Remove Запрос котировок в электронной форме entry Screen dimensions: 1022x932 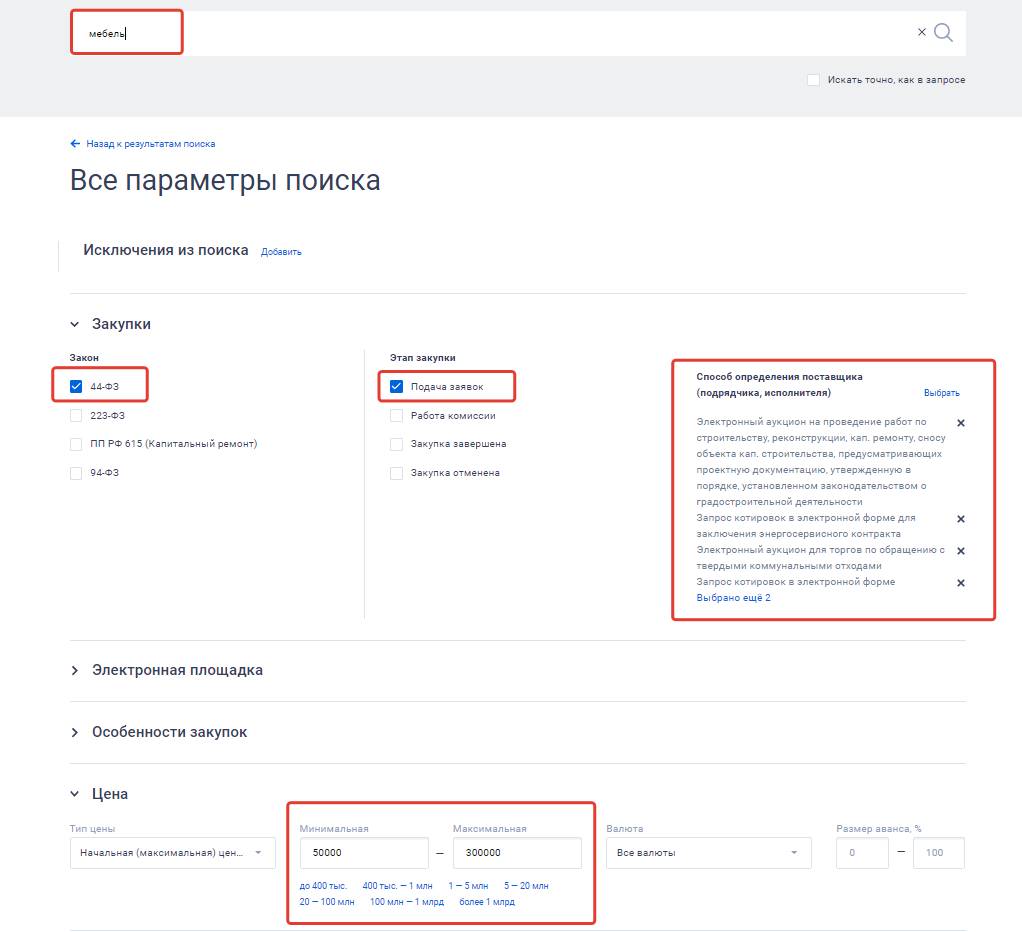[x=961, y=583]
